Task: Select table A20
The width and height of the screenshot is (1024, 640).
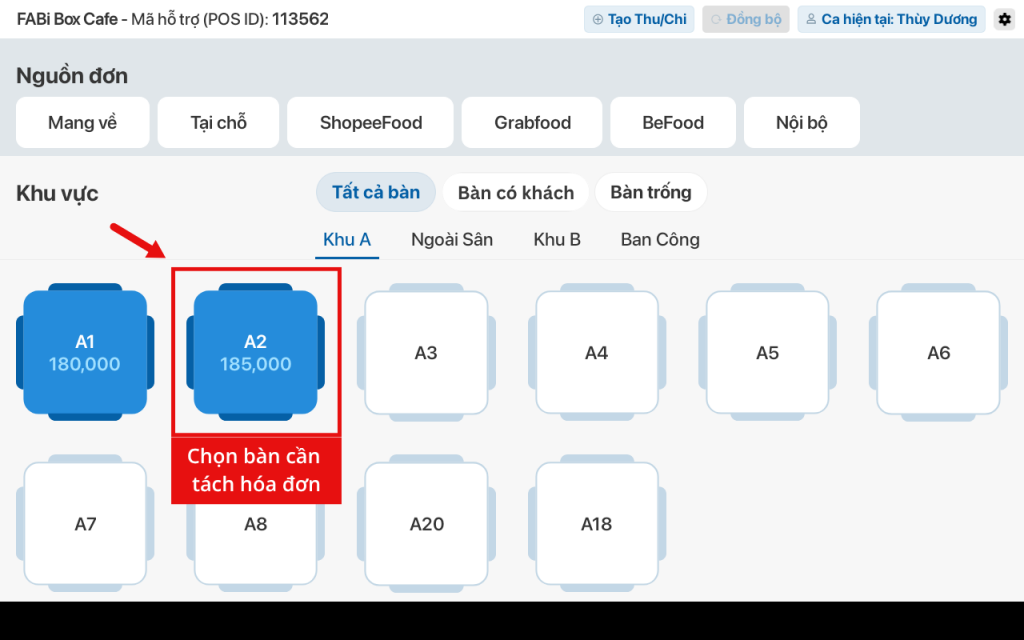Action: click(426, 524)
